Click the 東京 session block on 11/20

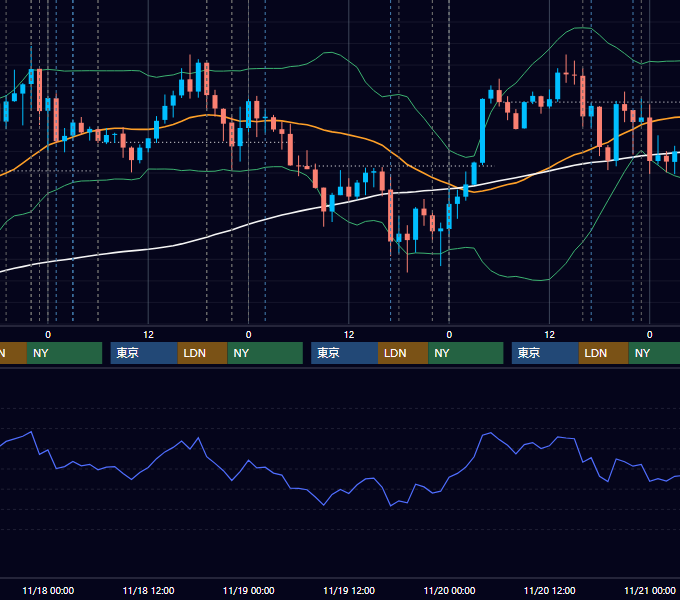(x=545, y=353)
